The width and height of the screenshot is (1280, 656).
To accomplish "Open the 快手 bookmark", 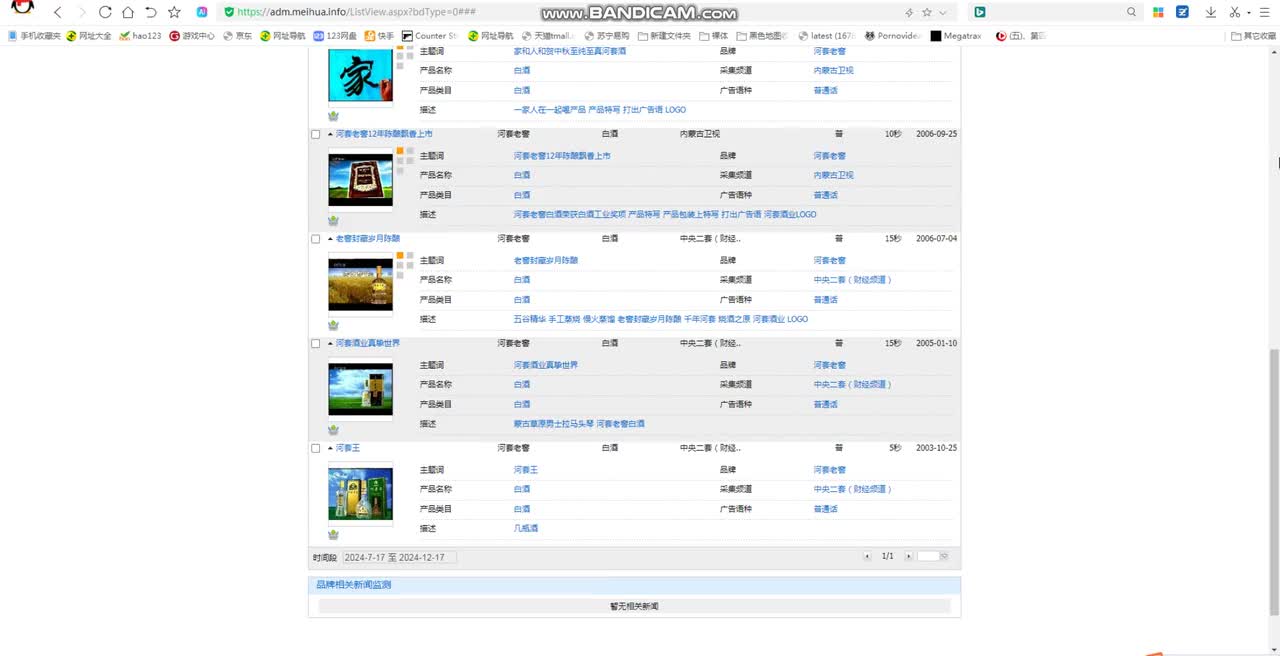I will 379,36.
